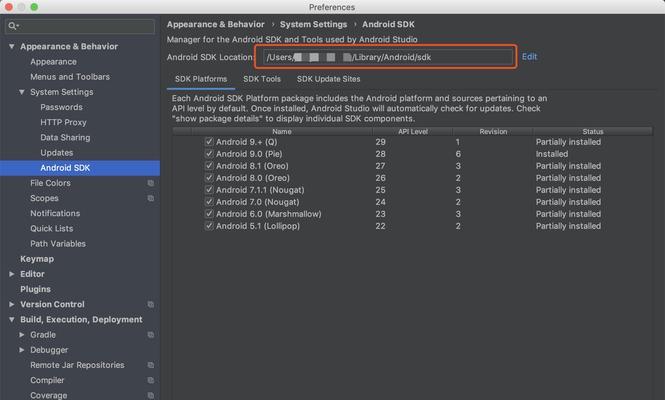Expand the Version Control section
The width and height of the screenshot is (665, 400).
point(12,304)
